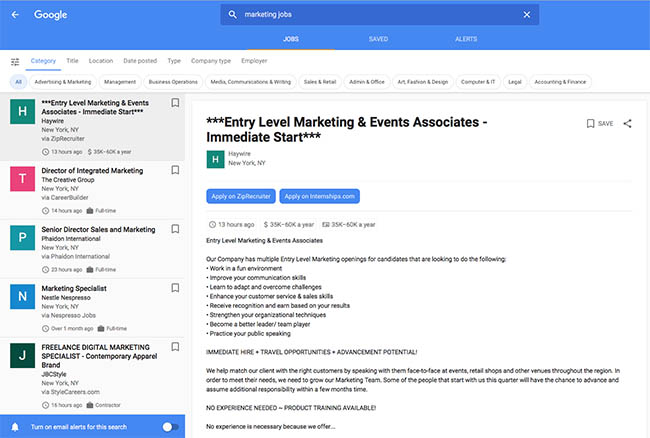The height and width of the screenshot is (438, 650).
Task: Choose the Legal category chip
Action: point(515,82)
